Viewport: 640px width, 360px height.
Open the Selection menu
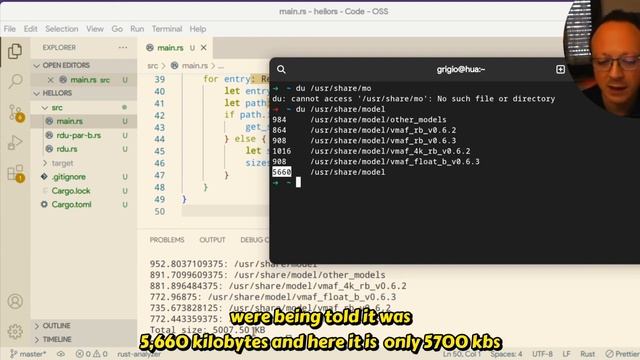(62, 29)
